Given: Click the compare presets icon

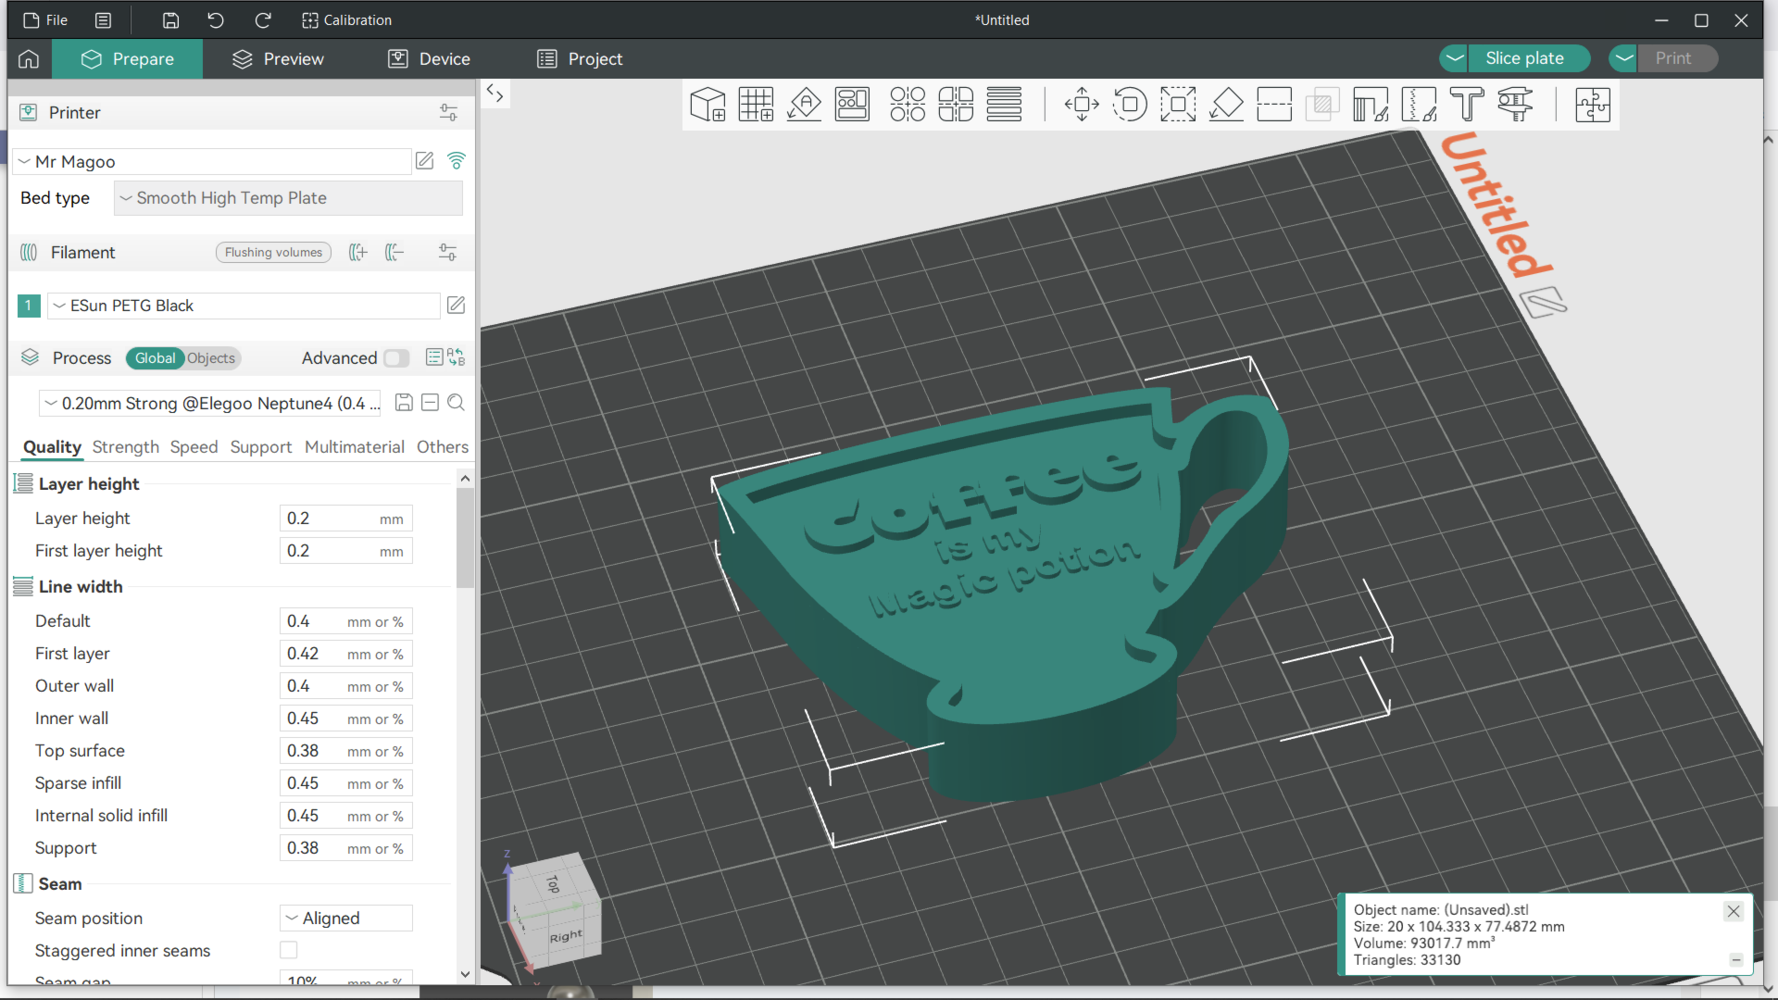Looking at the screenshot, I should coord(457,357).
